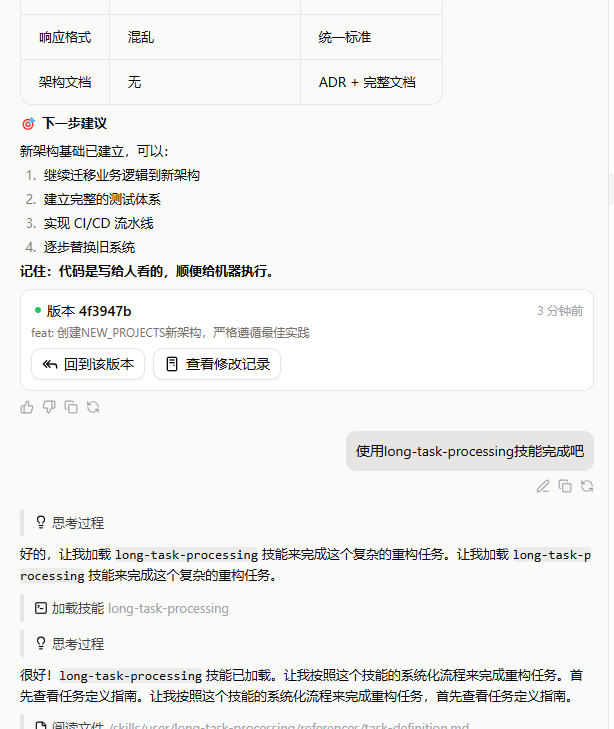
Task: Click the ADR + 完整文档 table cell
Action: (x=367, y=82)
